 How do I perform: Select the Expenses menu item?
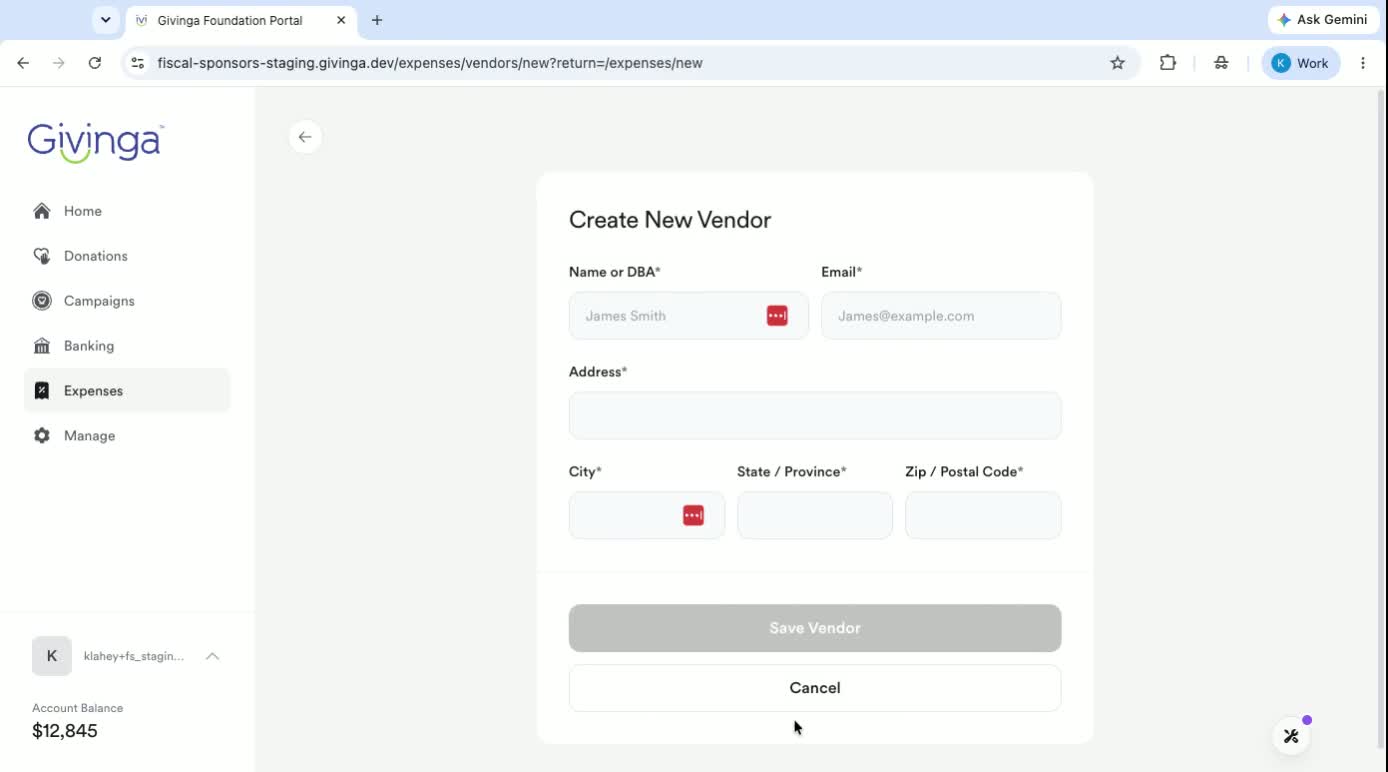[x=127, y=391]
